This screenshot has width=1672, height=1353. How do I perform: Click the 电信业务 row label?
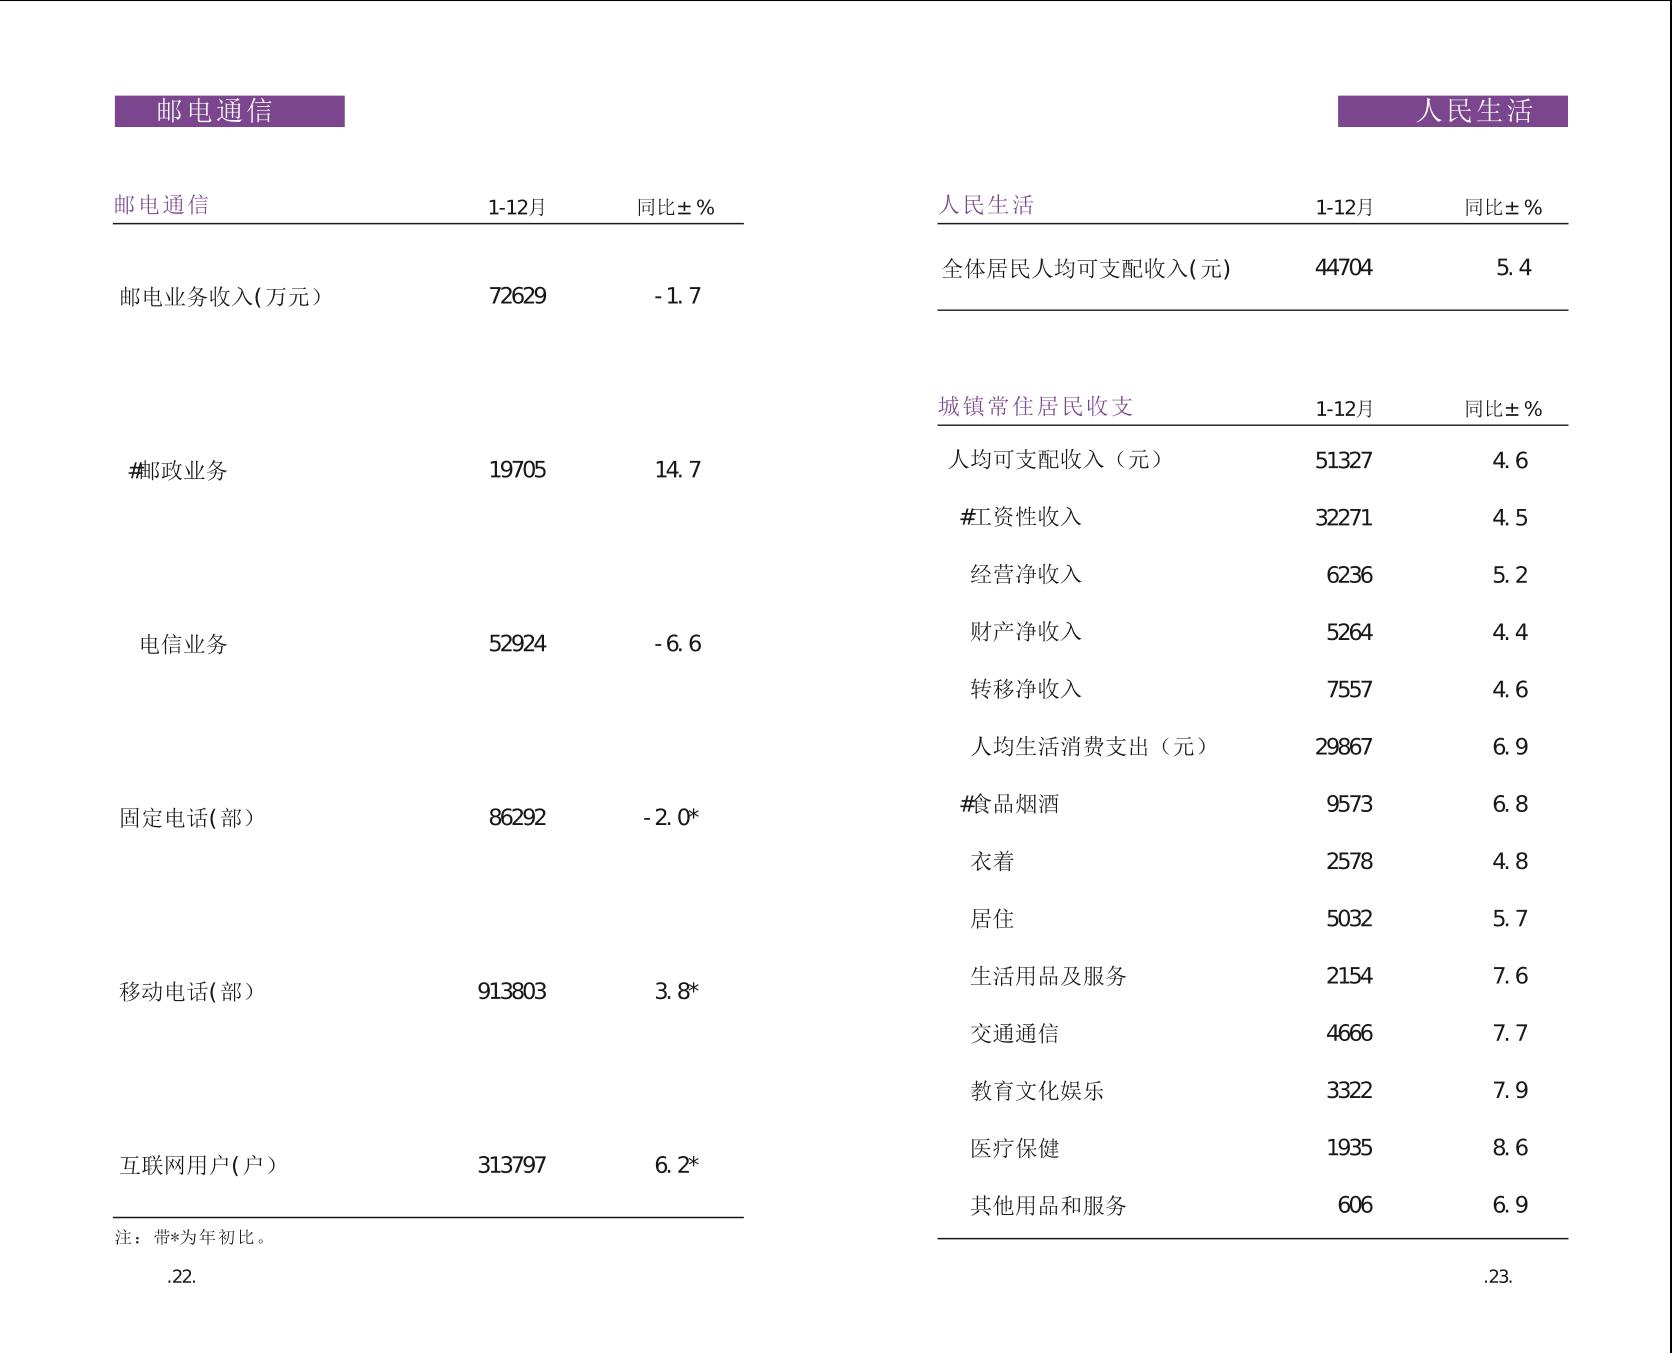tap(184, 644)
